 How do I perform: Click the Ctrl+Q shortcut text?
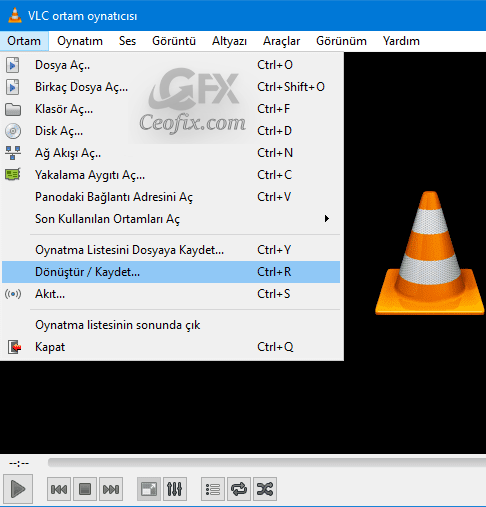(x=275, y=347)
